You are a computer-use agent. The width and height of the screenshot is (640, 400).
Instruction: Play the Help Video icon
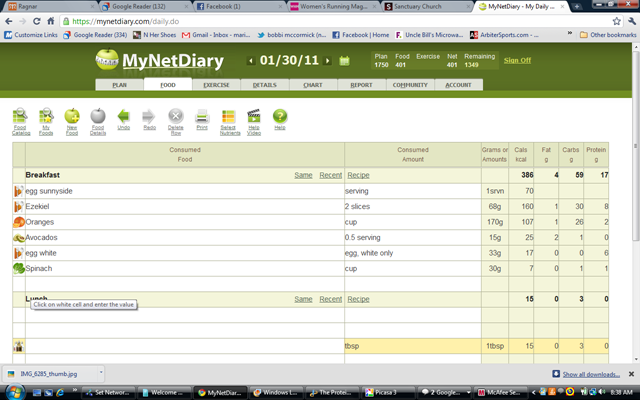point(254,121)
